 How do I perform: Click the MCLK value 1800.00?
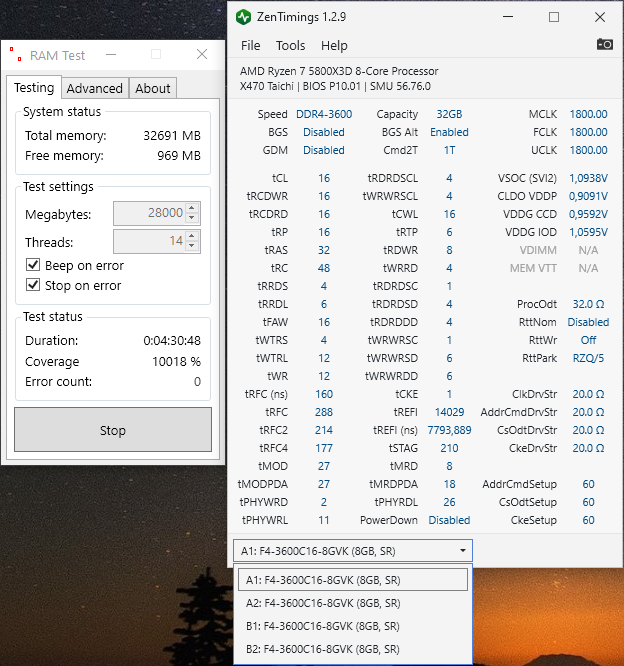coord(588,114)
